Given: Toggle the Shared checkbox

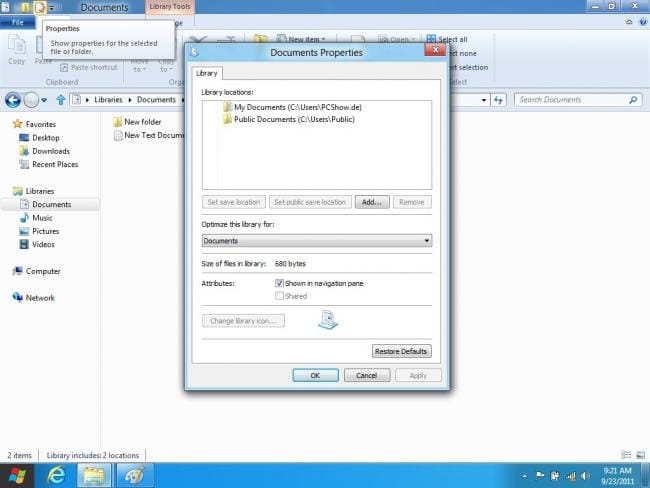Looking at the screenshot, I should [x=279, y=296].
